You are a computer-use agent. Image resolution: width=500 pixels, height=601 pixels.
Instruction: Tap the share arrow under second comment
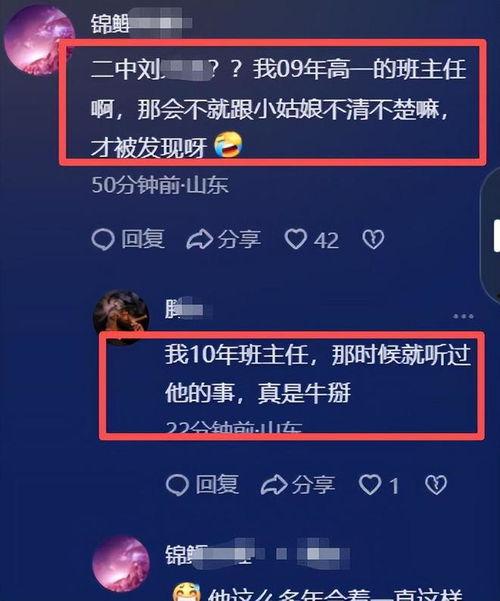[274, 485]
